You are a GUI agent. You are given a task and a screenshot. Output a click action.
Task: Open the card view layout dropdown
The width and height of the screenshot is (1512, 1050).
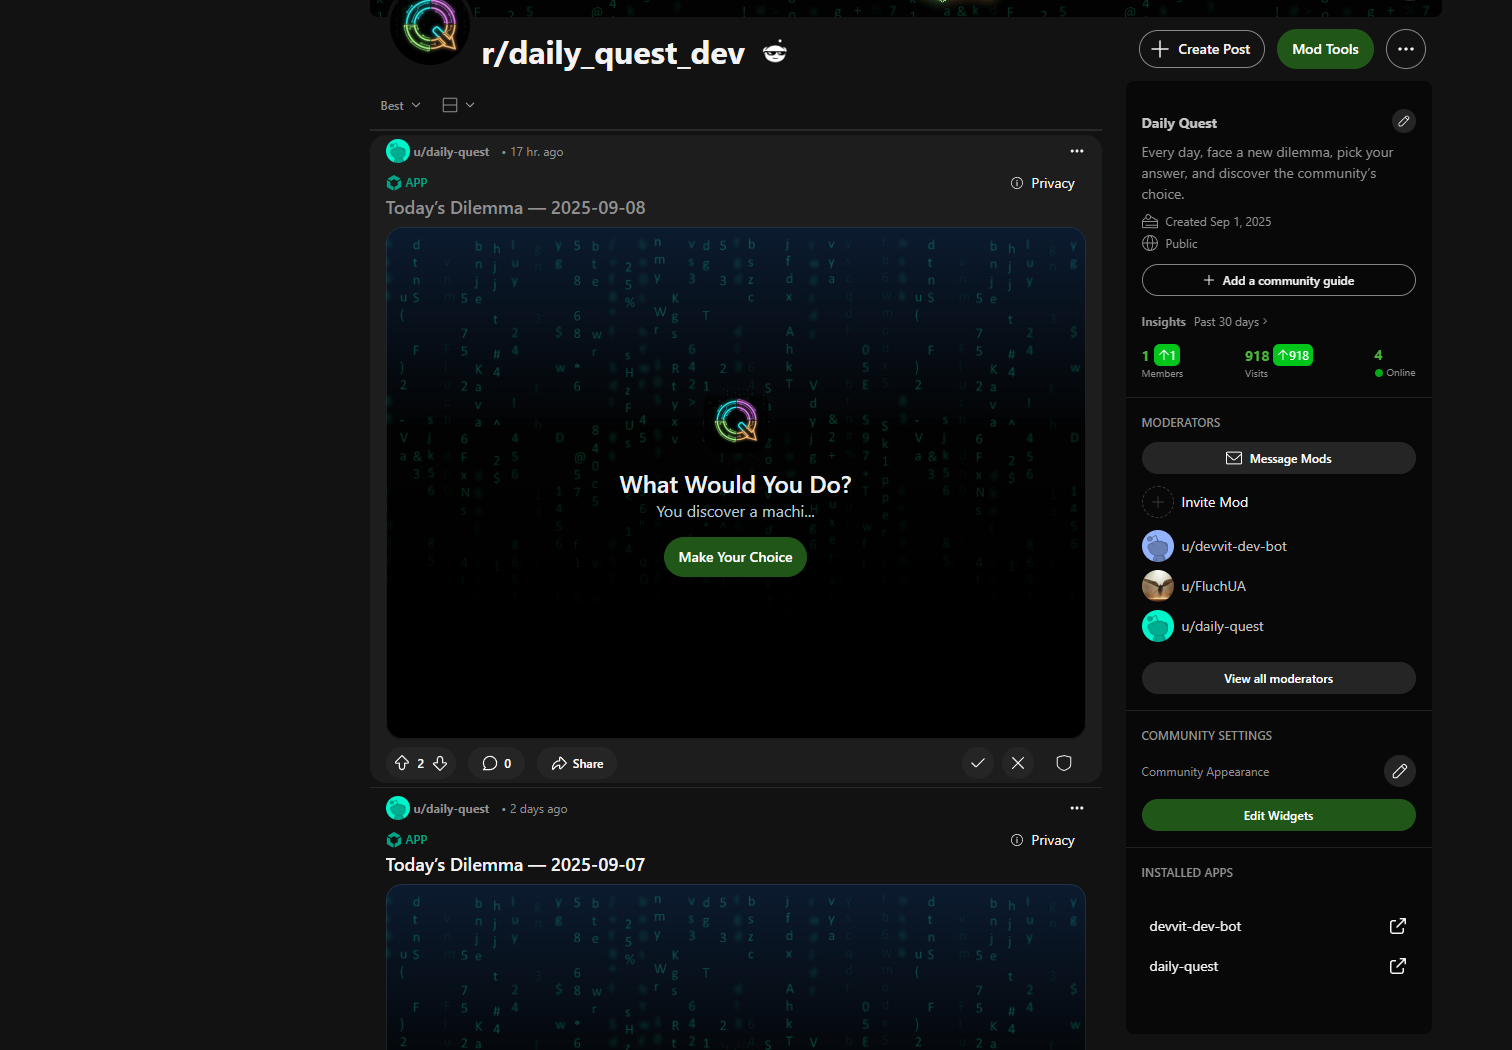458,105
